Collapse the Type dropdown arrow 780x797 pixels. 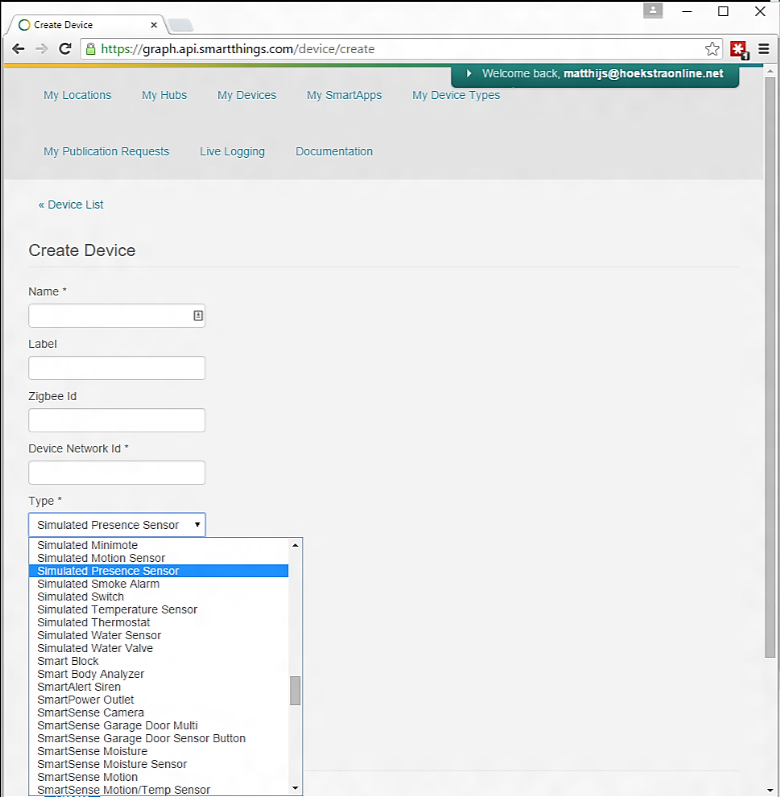coord(197,525)
